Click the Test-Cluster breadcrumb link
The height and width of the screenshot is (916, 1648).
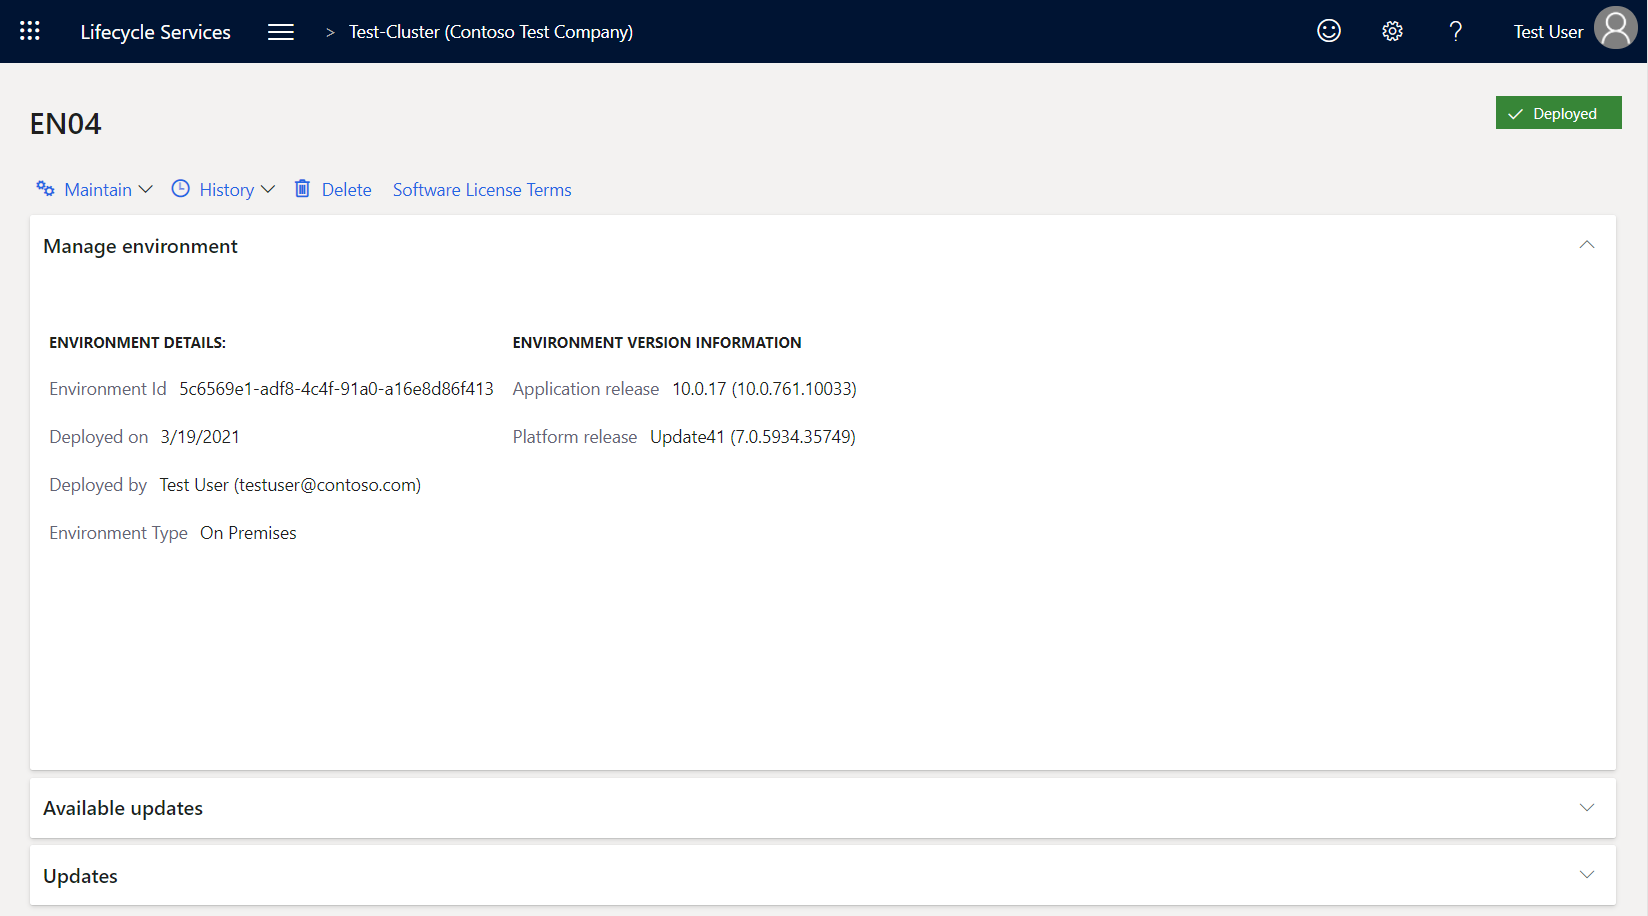point(490,32)
